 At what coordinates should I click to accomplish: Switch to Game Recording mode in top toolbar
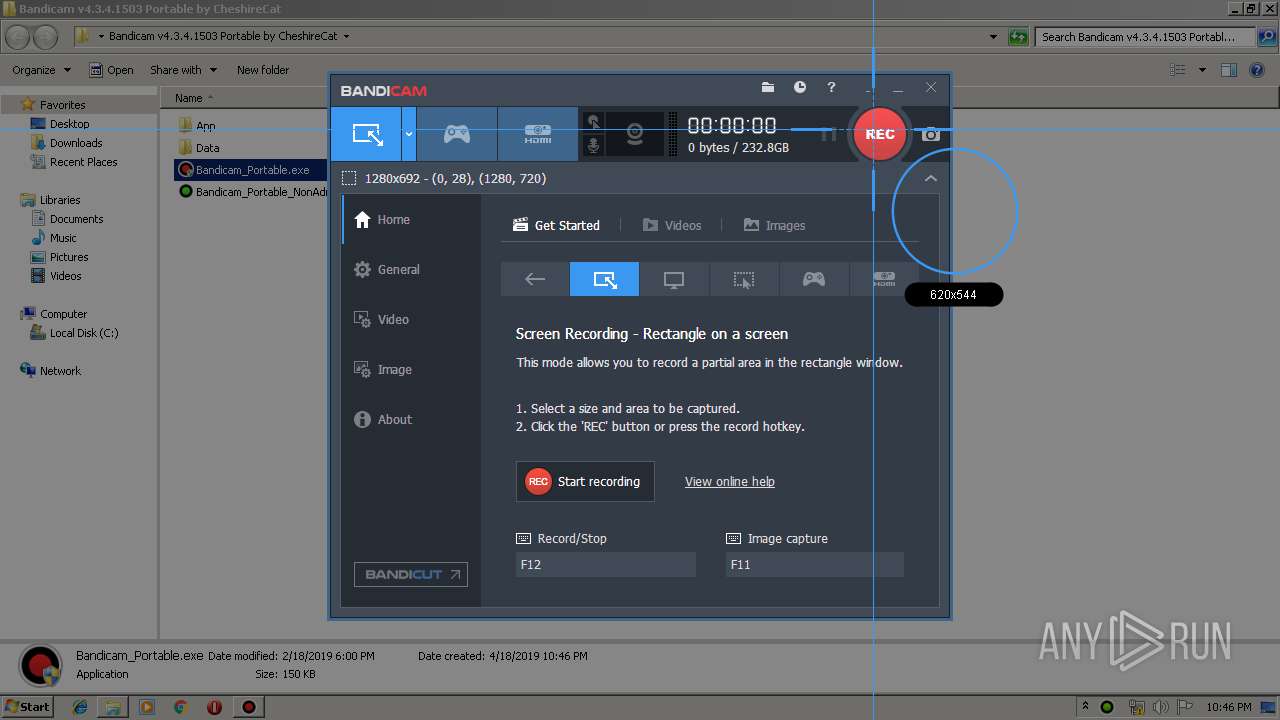457,134
